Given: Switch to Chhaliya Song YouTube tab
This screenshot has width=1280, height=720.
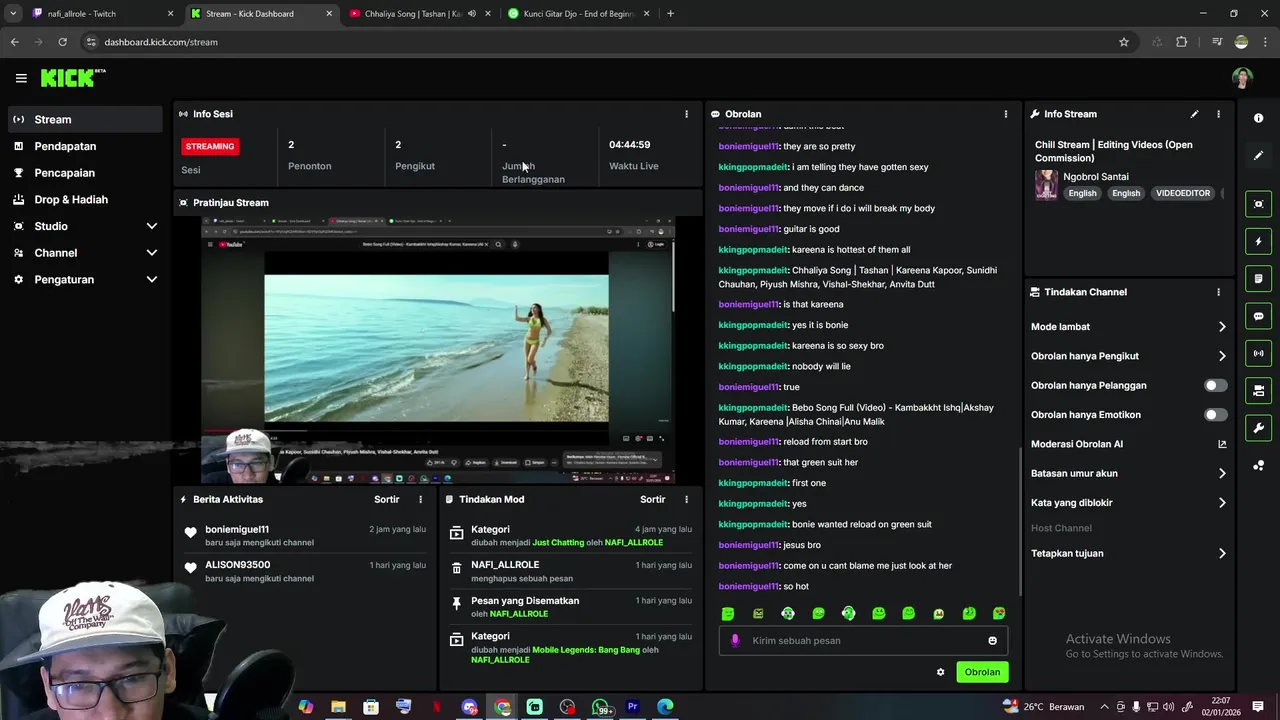Looking at the screenshot, I should 419,14.
